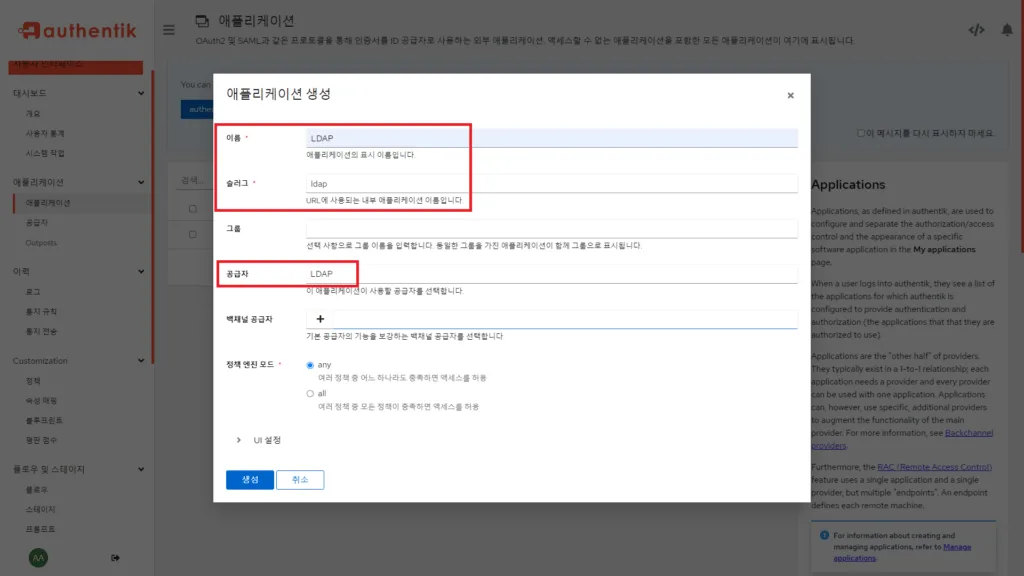Click the authentik logo

point(70,29)
